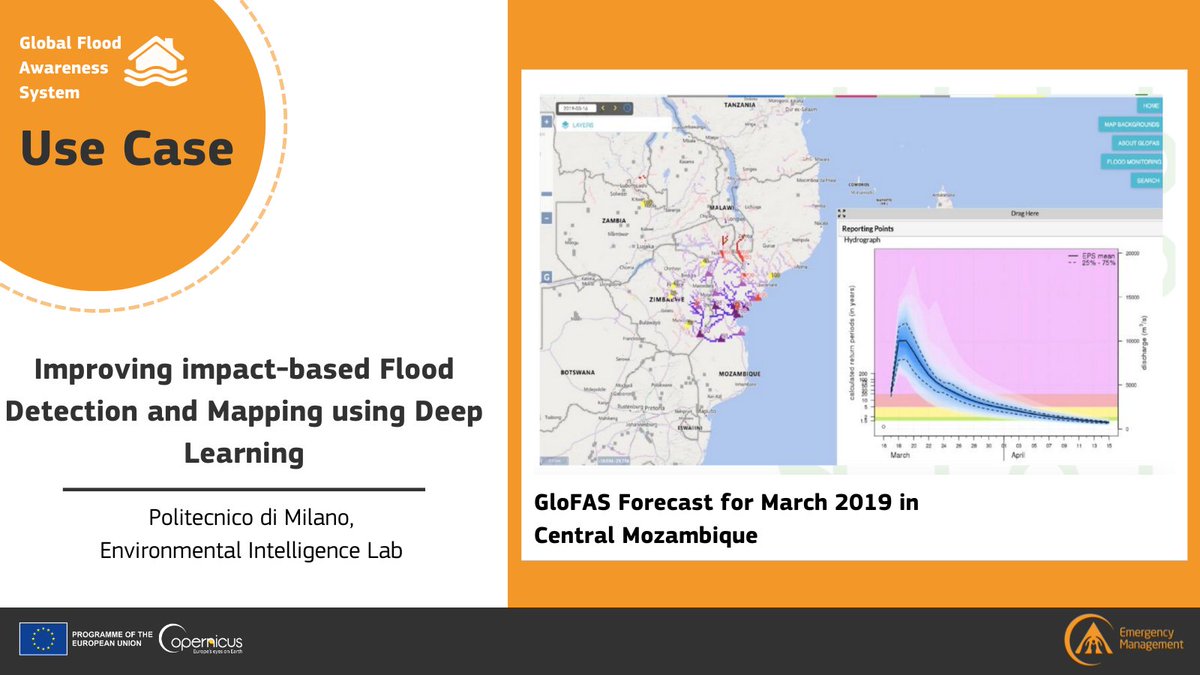The height and width of the screenshot is (675, 1200).
Task: Open the FLOOD MONITORING menu
Action: 1133,161
